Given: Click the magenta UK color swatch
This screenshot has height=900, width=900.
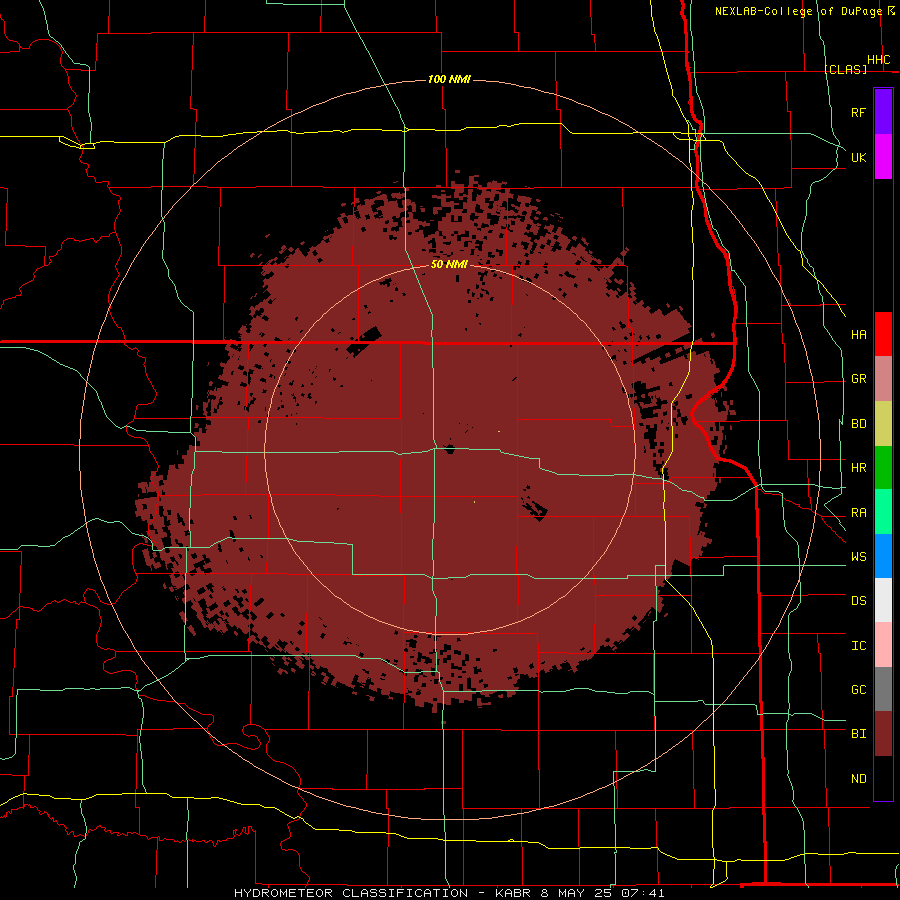Looking at the screenshot, I should pyautogui.click(x=883, y=157).
